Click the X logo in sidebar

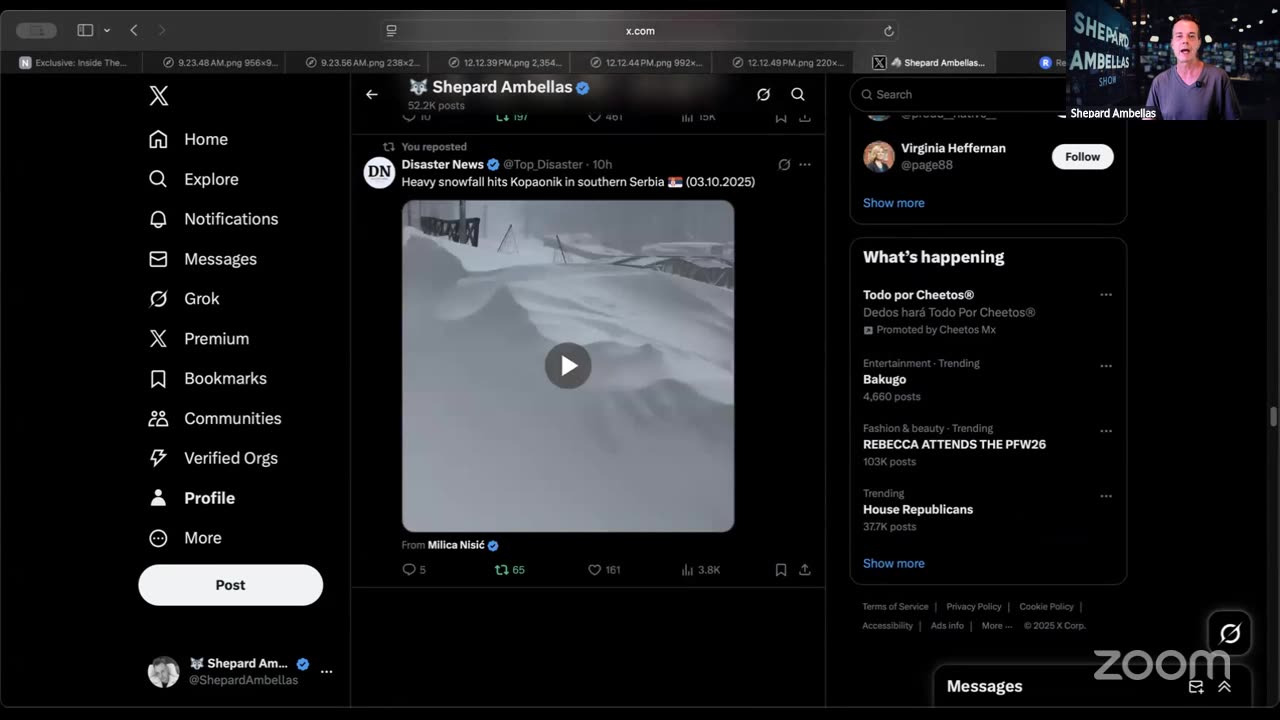(158, 95)
